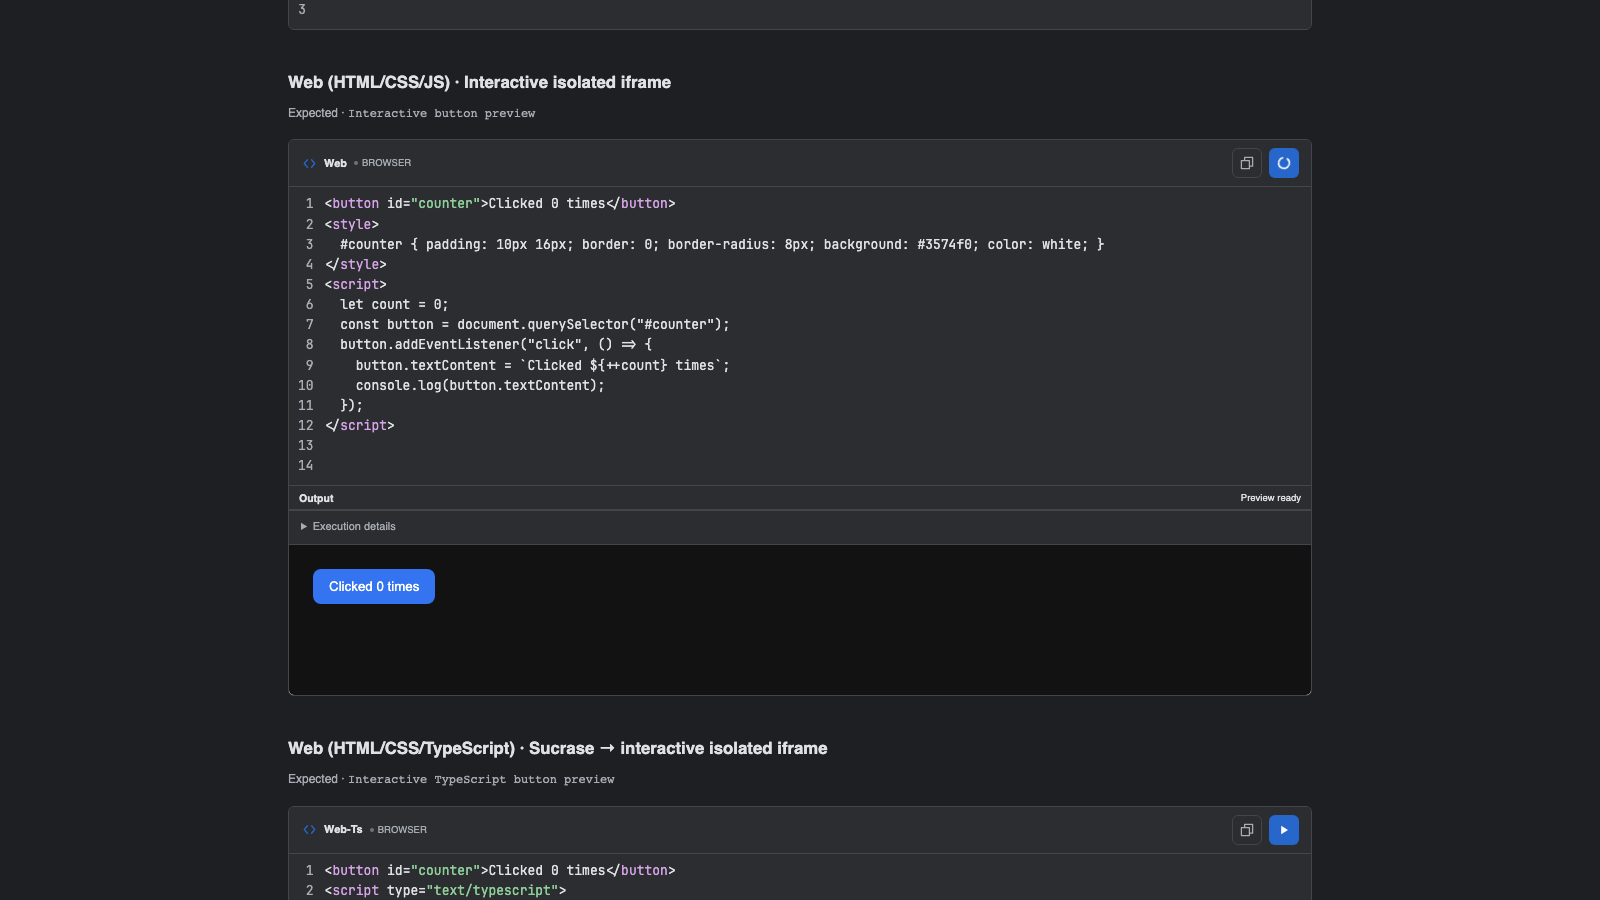Click the running spinner button in Web block
The height and width of the screenshot is (900, 1600).
1284,163
